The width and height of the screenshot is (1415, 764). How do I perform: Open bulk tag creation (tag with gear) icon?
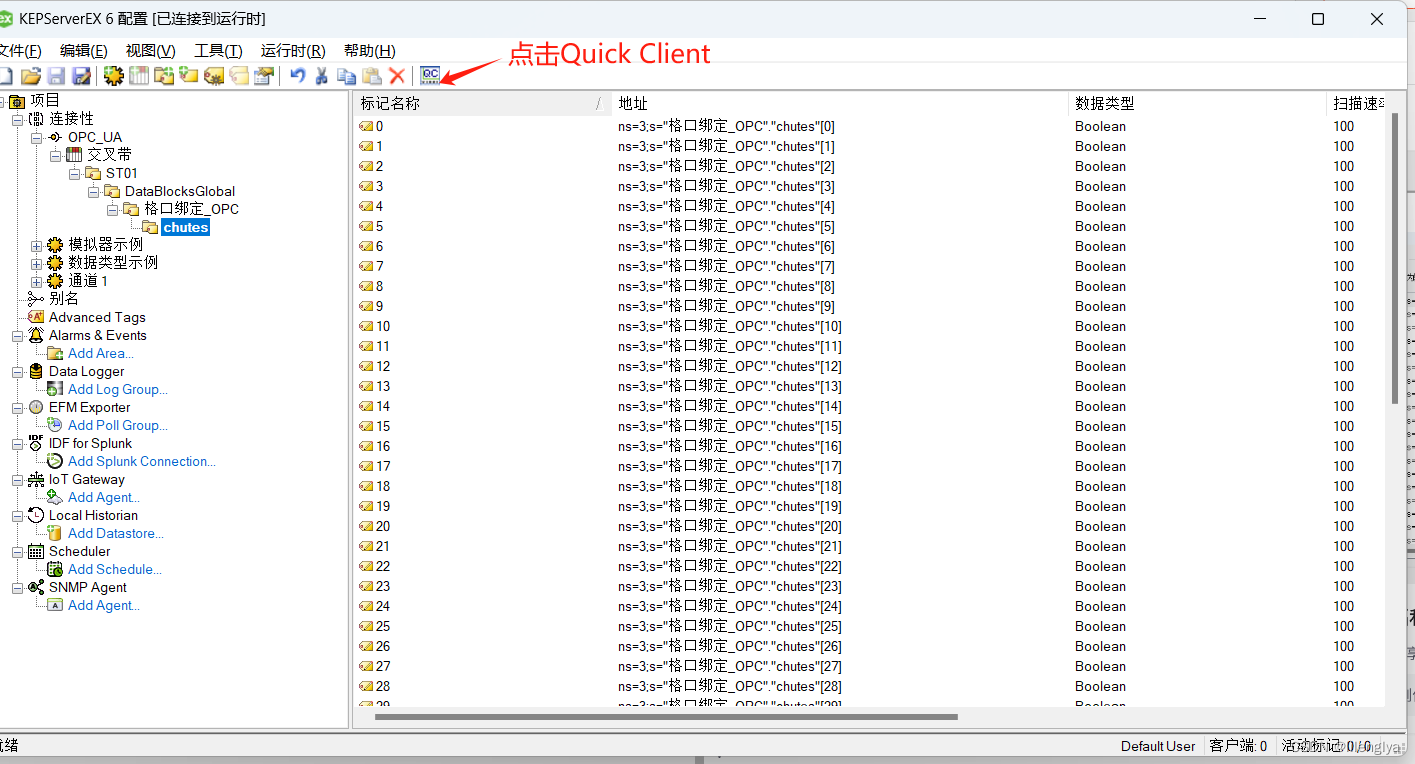[214, 75]
